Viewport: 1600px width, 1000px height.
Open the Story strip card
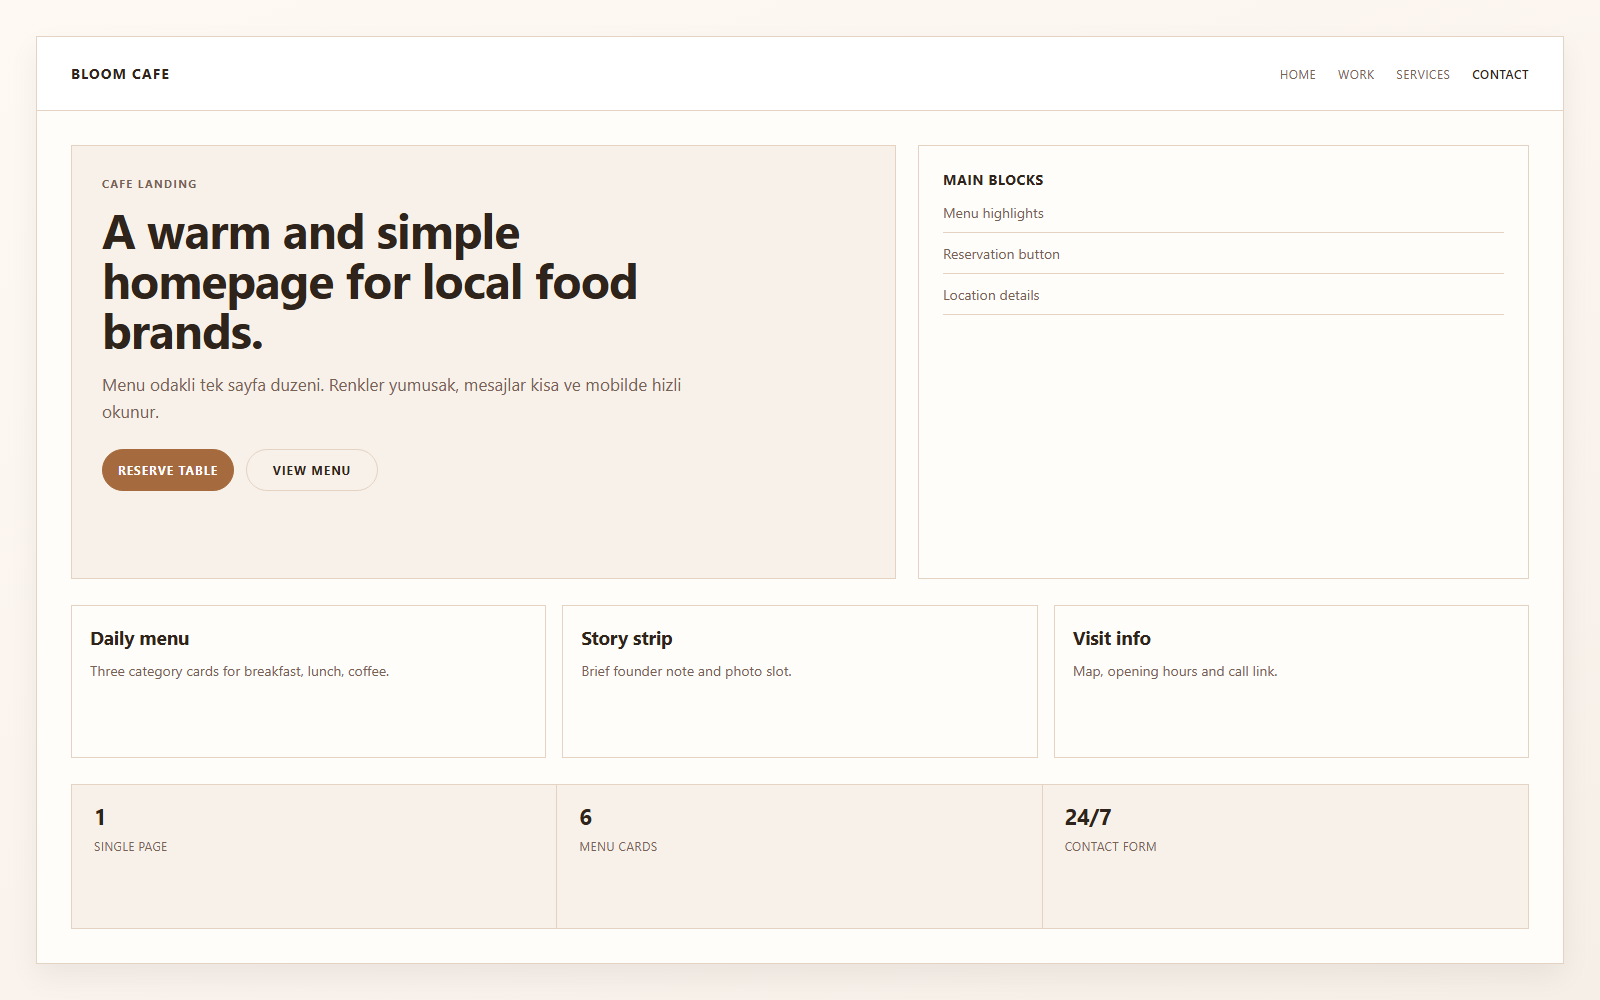[x=800, y=681]
